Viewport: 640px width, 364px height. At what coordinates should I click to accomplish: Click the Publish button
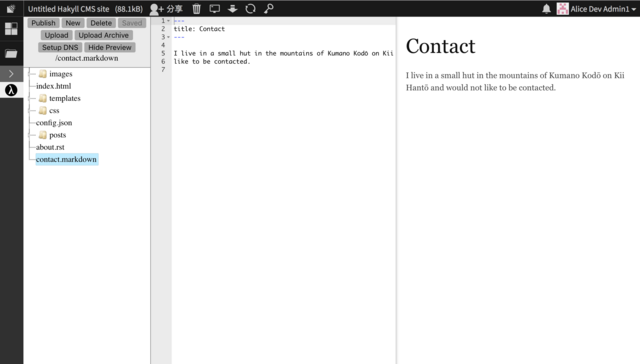click(43, 23)
